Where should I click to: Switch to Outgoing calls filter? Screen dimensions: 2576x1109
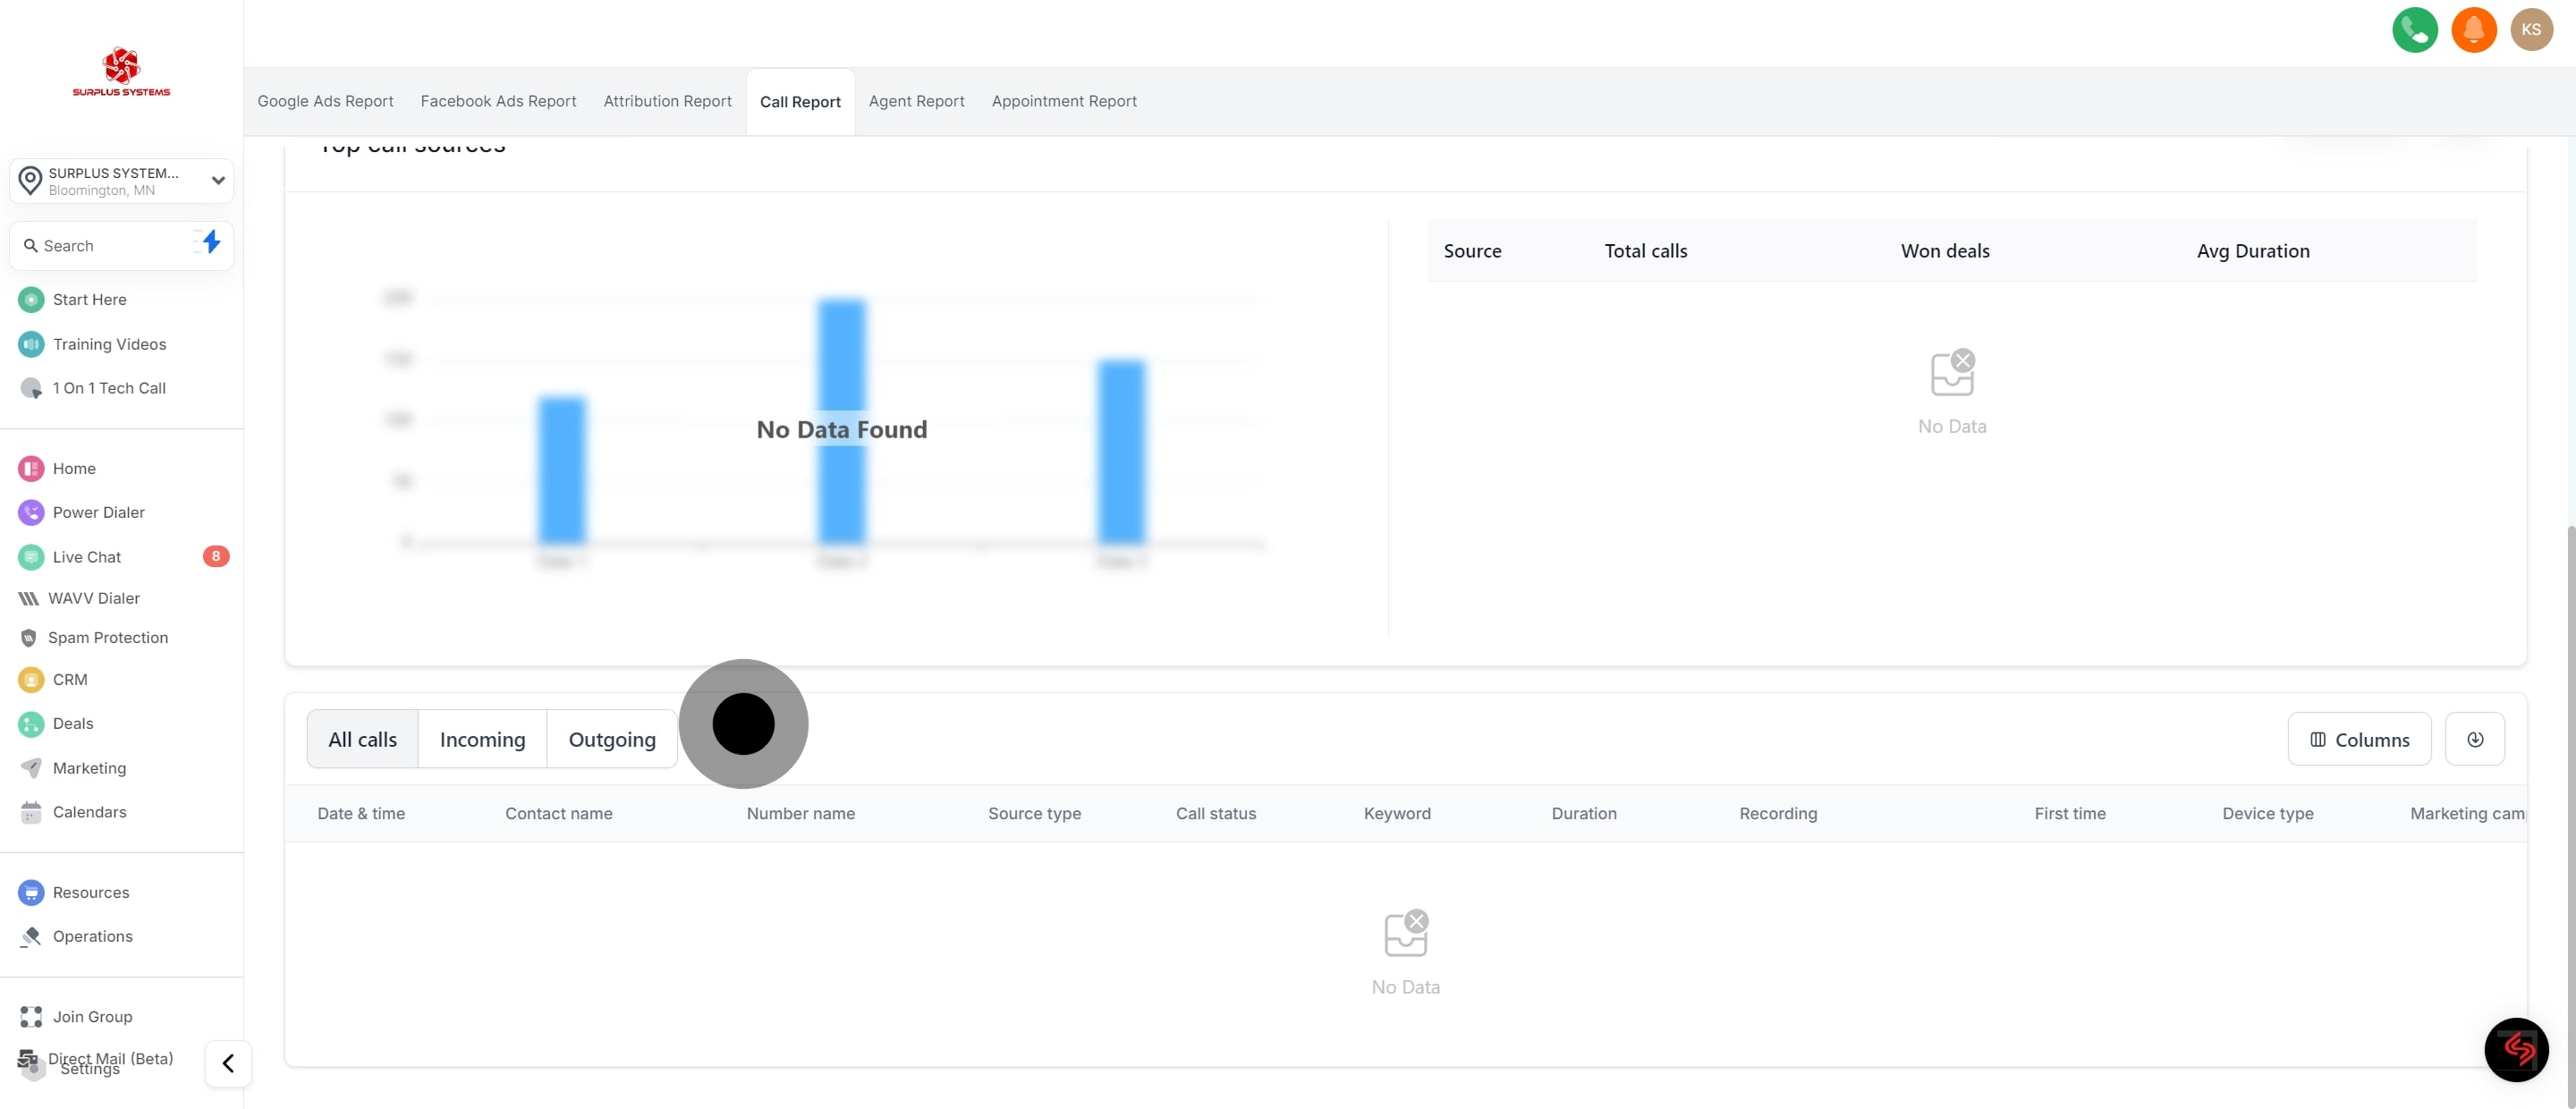[612, 739]
